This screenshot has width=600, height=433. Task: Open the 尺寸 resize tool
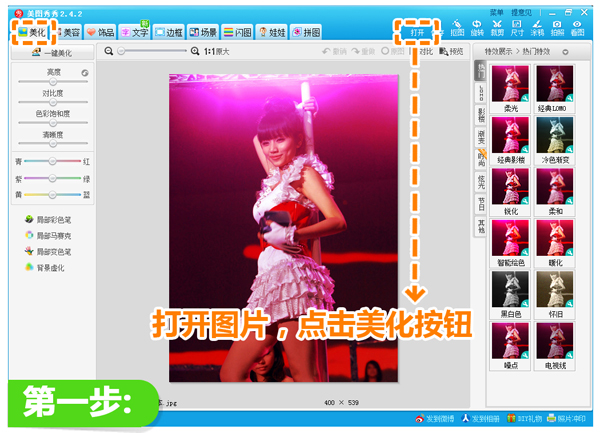(x=517, y=28)
